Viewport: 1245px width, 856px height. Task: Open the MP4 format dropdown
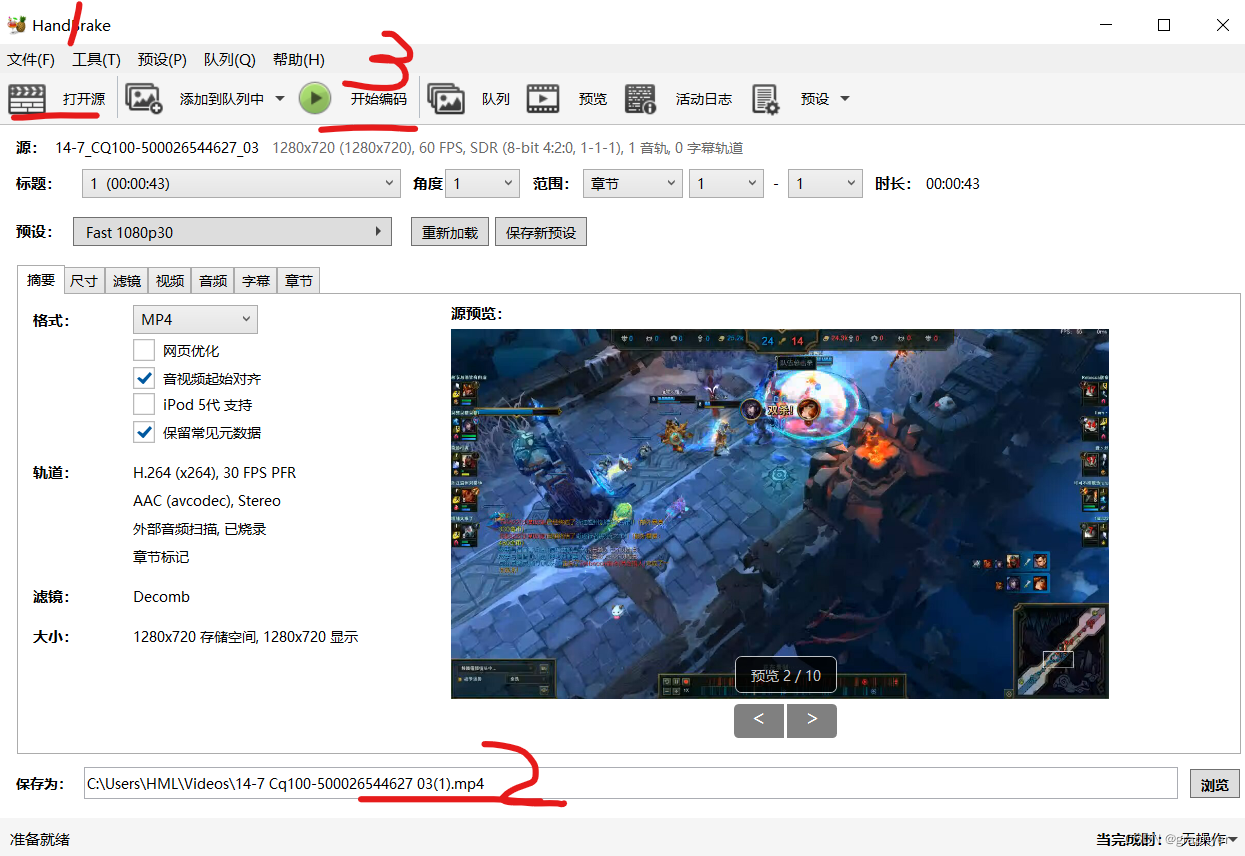pyautogui.click(x=195, y=320)
